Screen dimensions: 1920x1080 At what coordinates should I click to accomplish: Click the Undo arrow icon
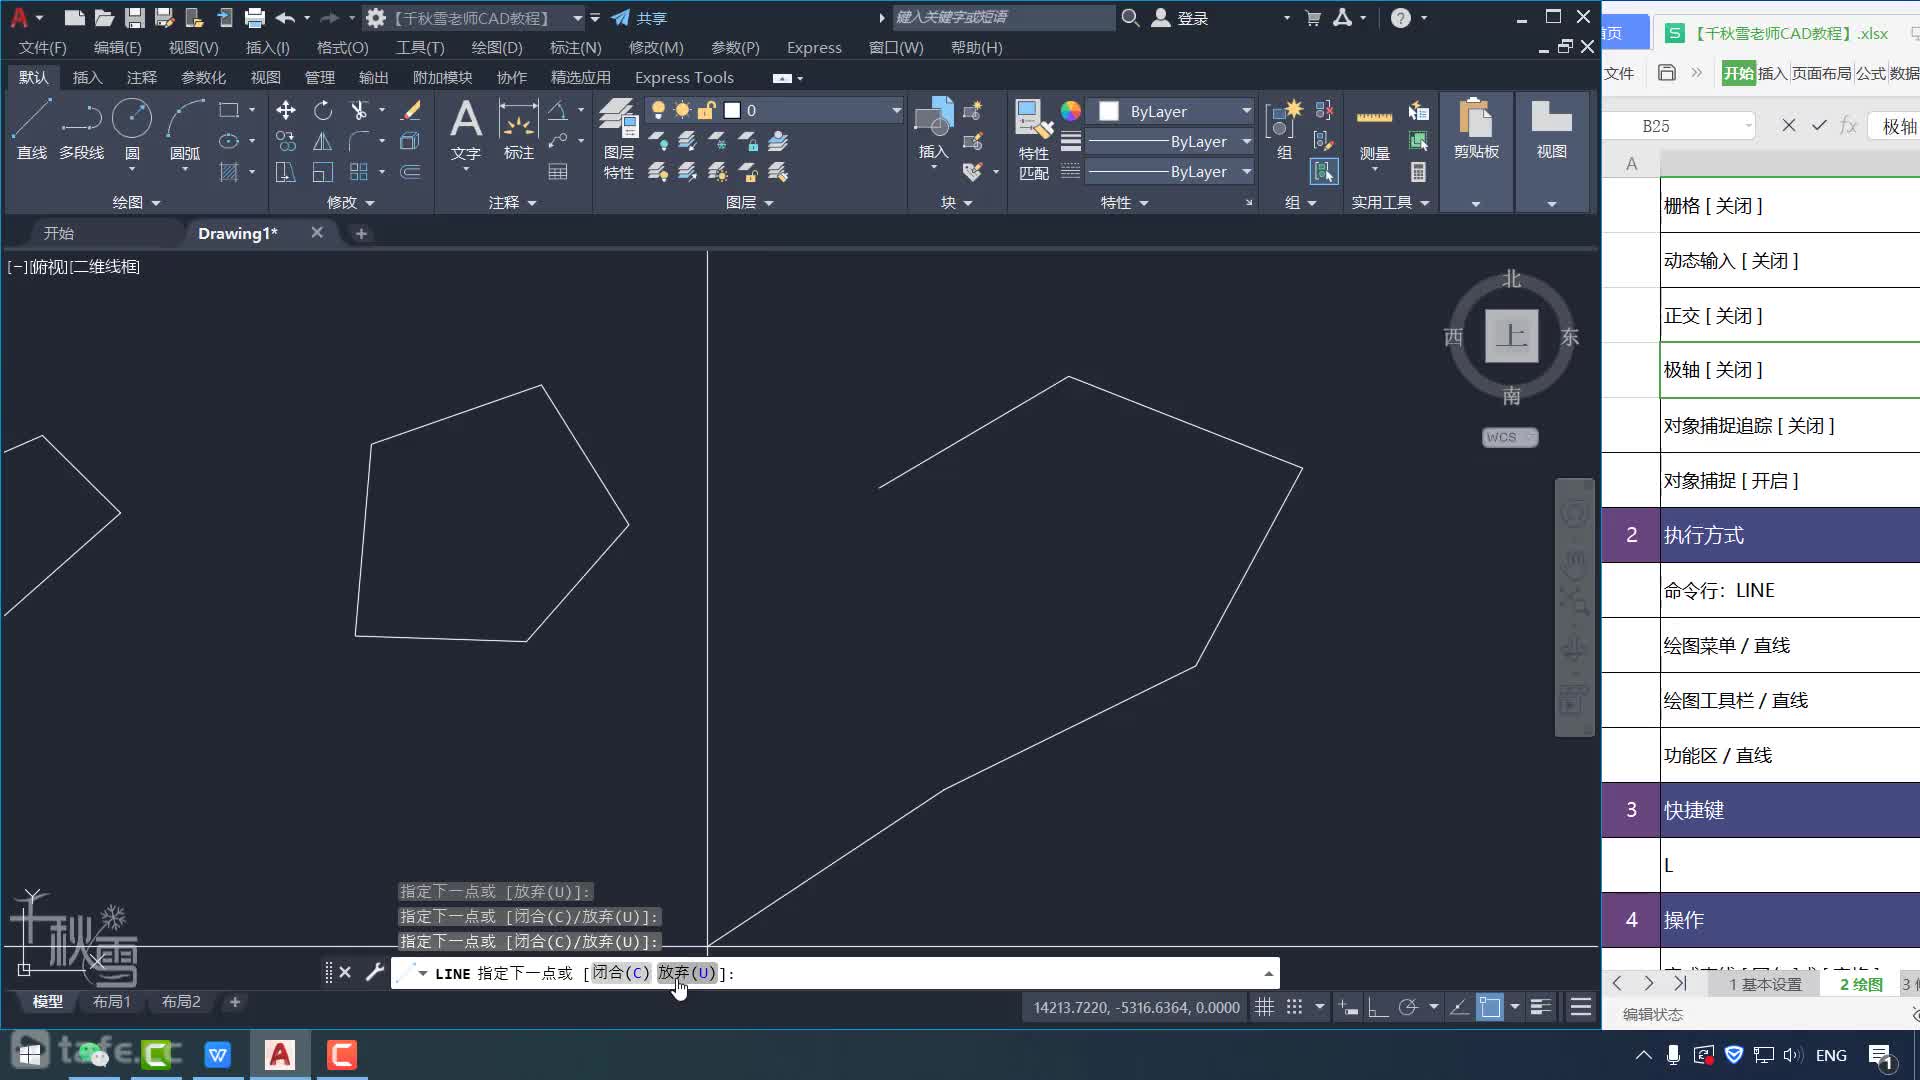(x=285, y=18)
